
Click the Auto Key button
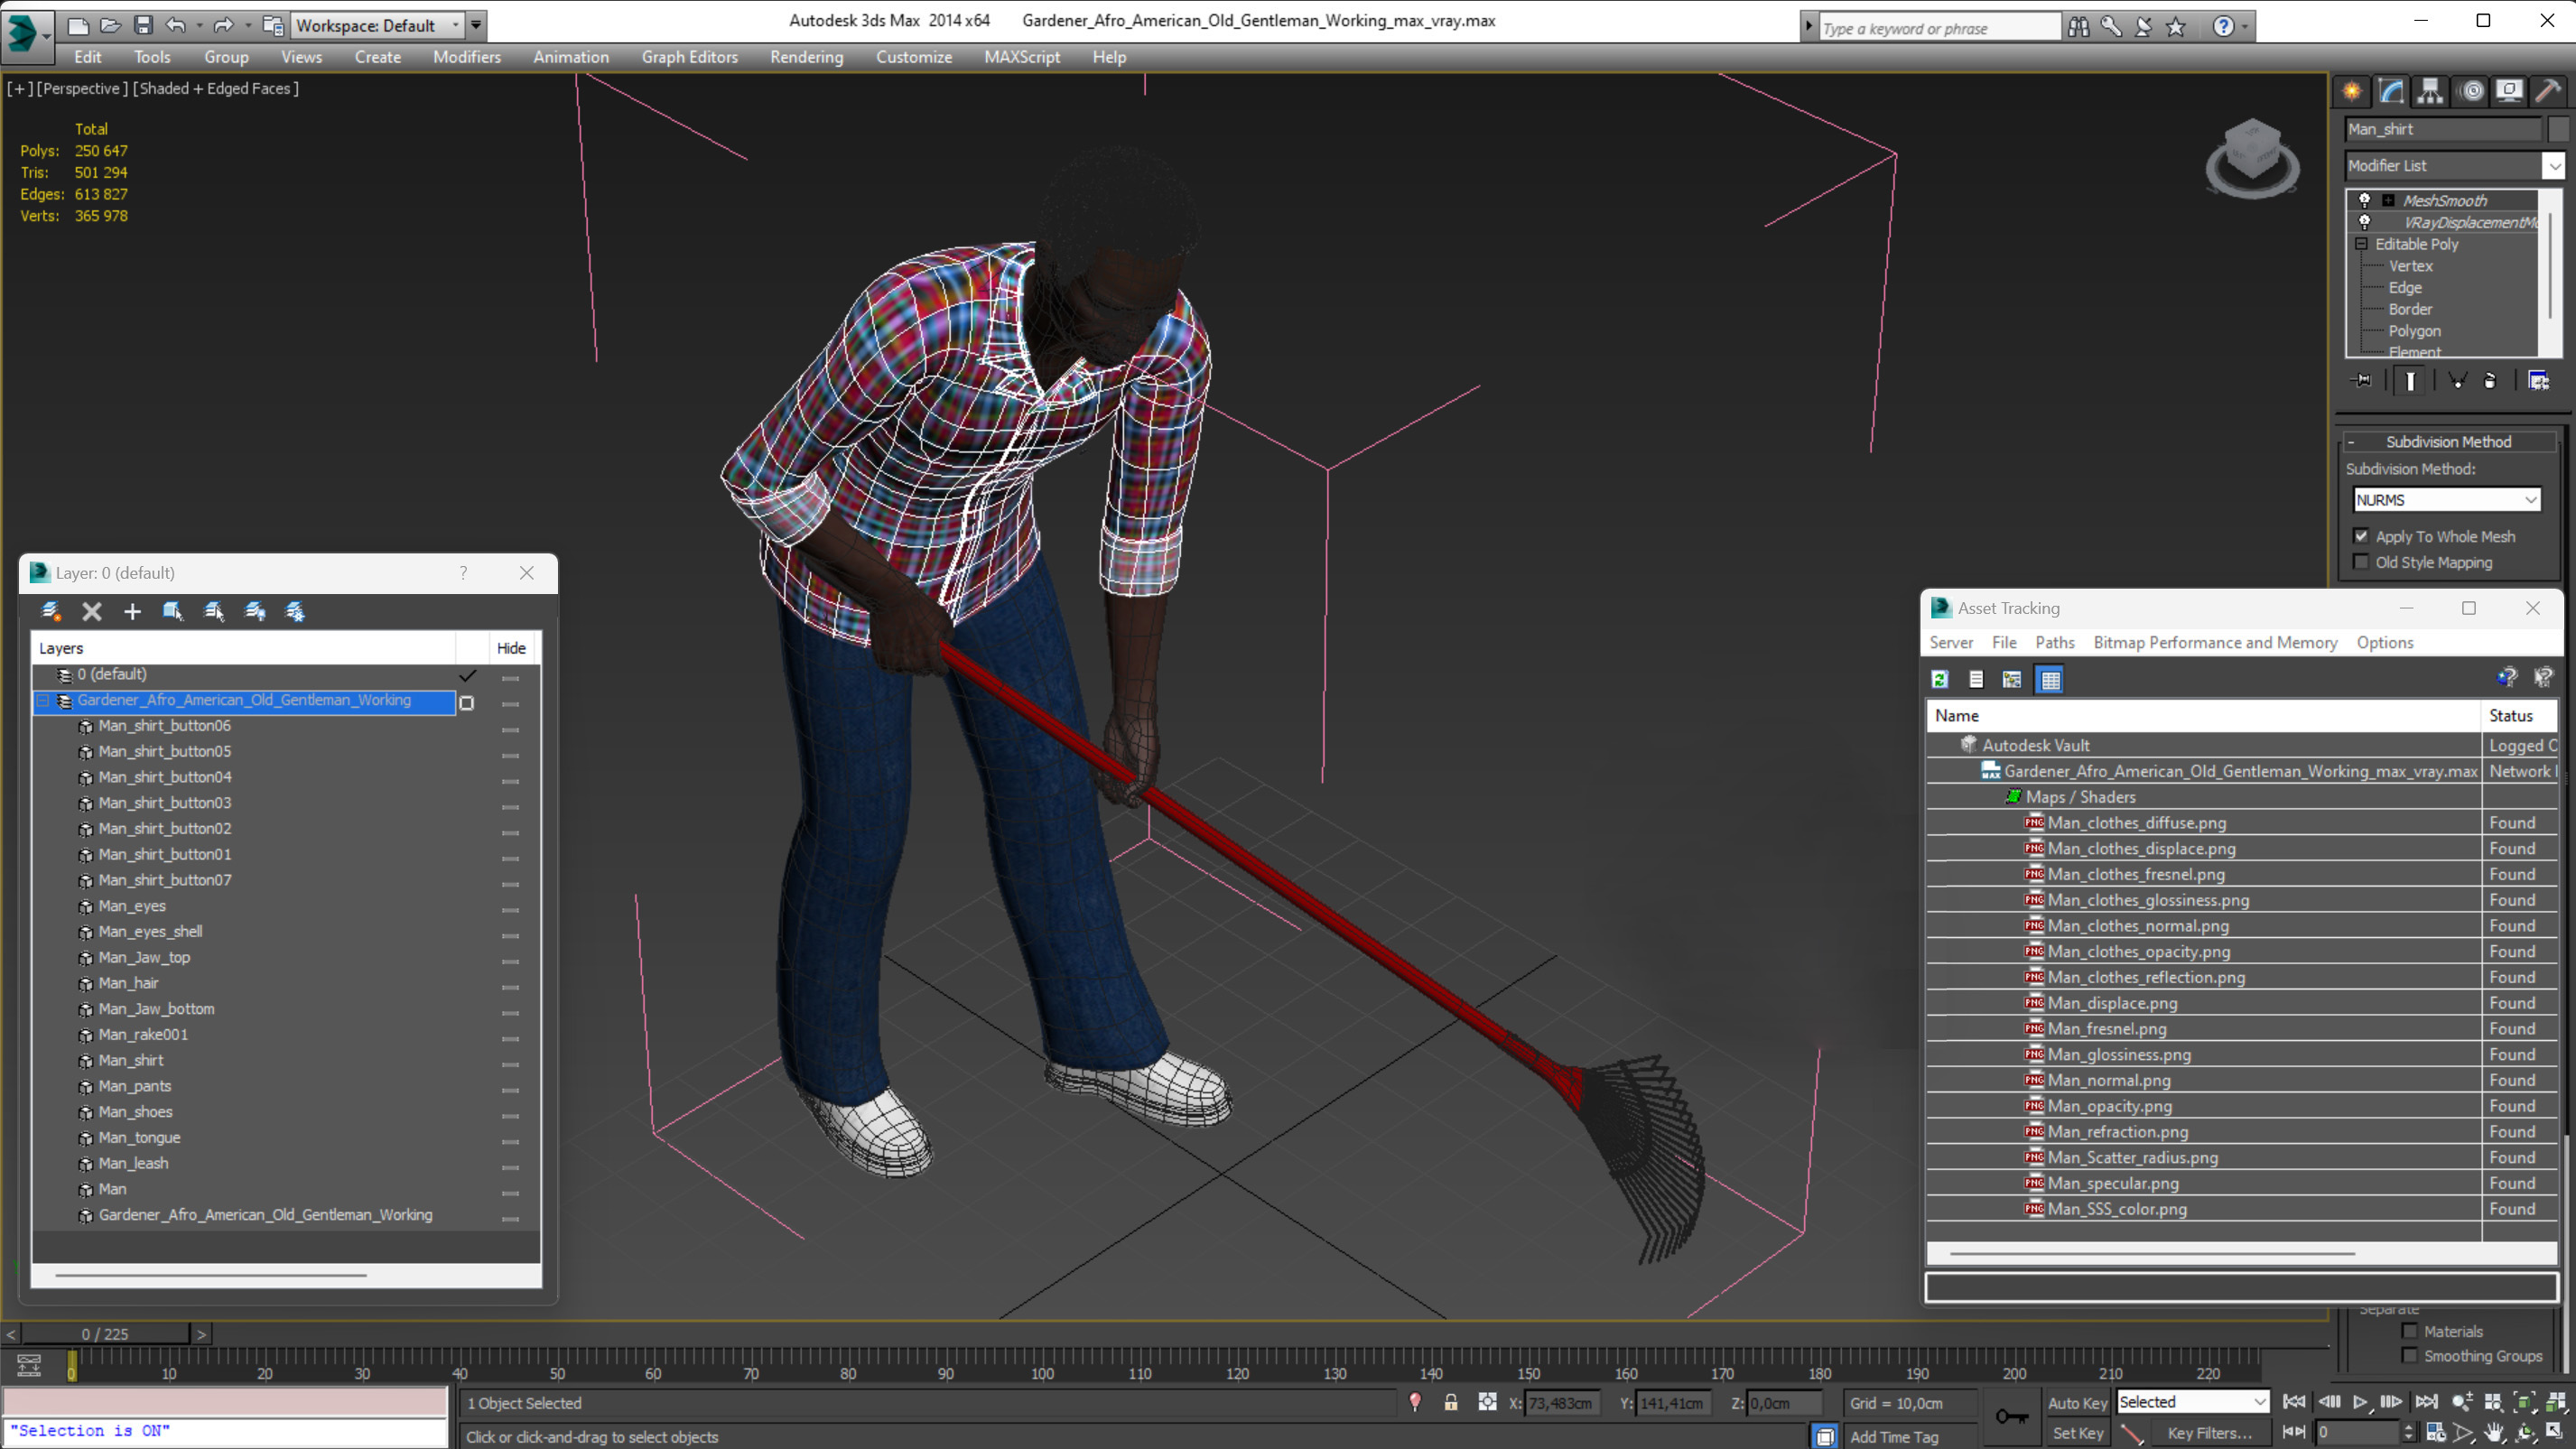(x=2078, y=1402)
